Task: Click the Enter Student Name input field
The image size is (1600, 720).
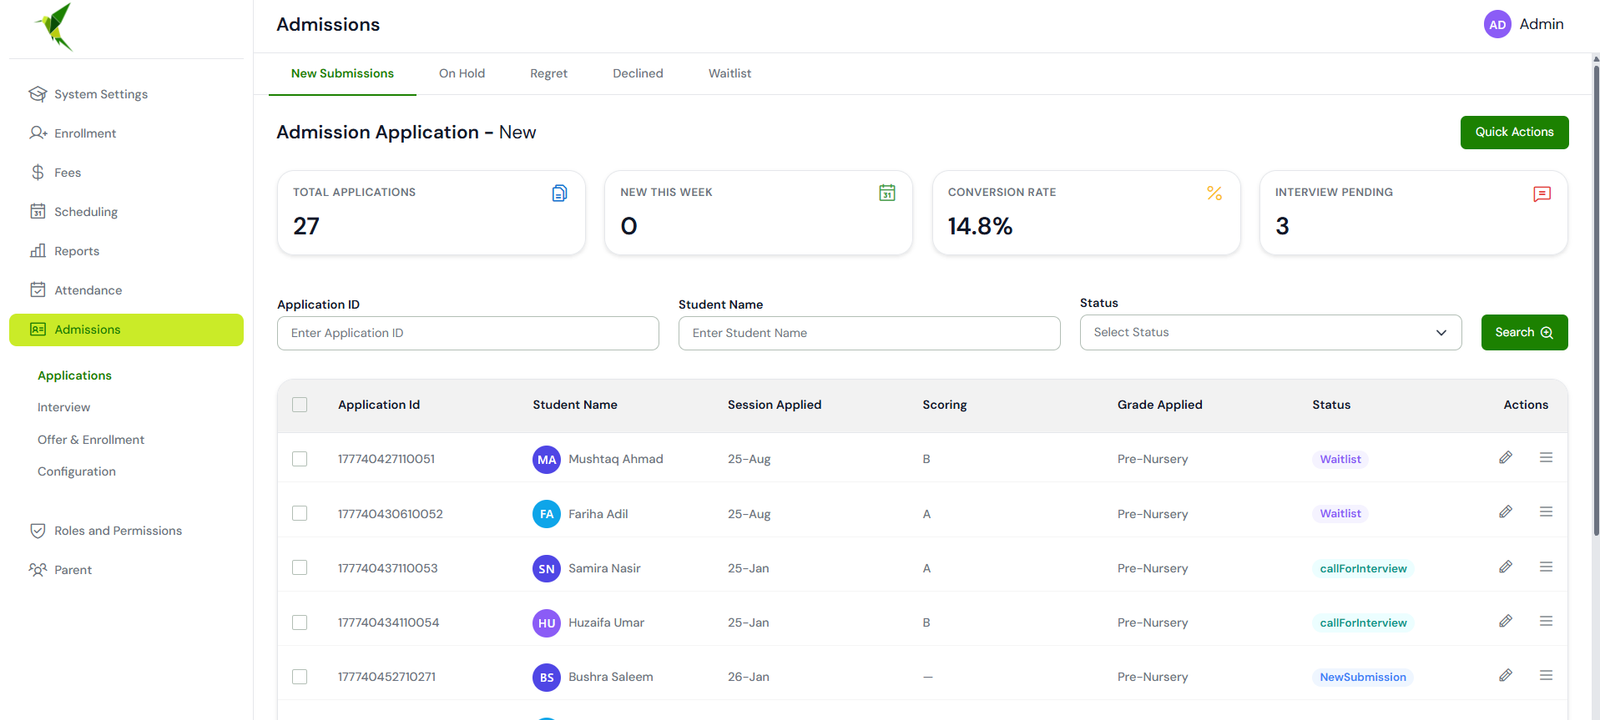Action: [x=869, y=333]
